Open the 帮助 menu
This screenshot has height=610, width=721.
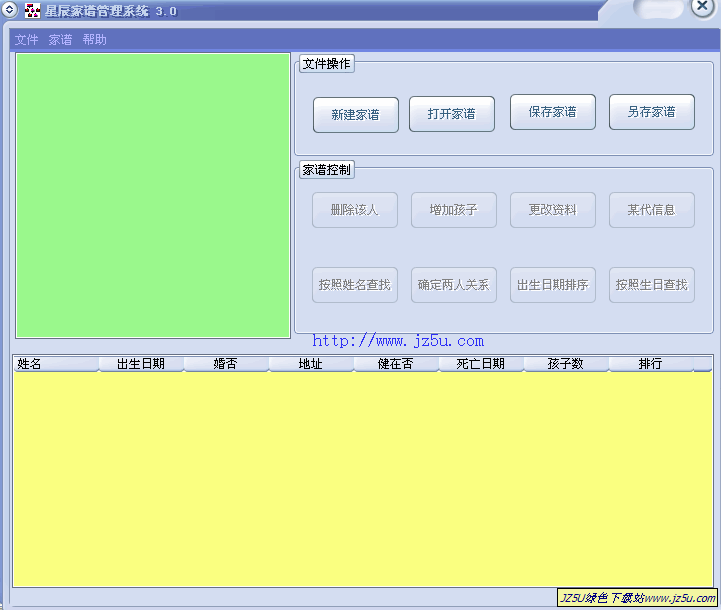(x=94, y=40)
